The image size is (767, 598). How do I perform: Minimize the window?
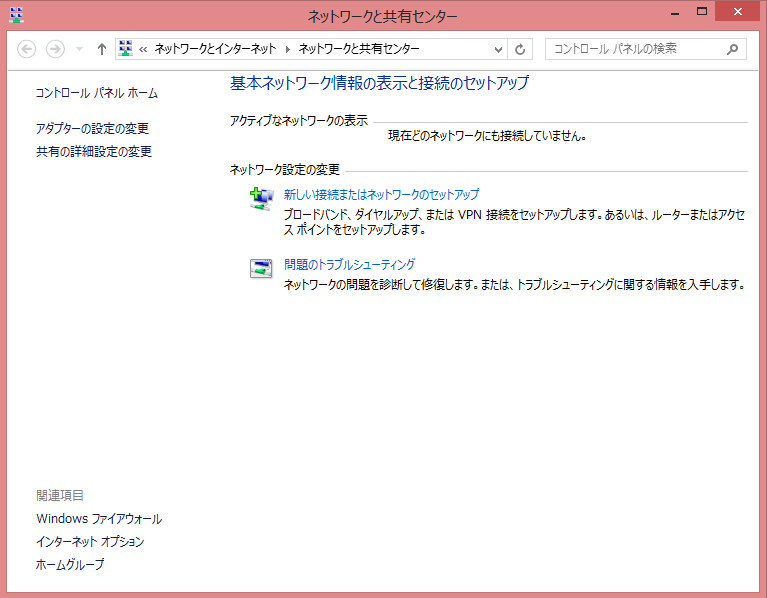click(675, 12)
